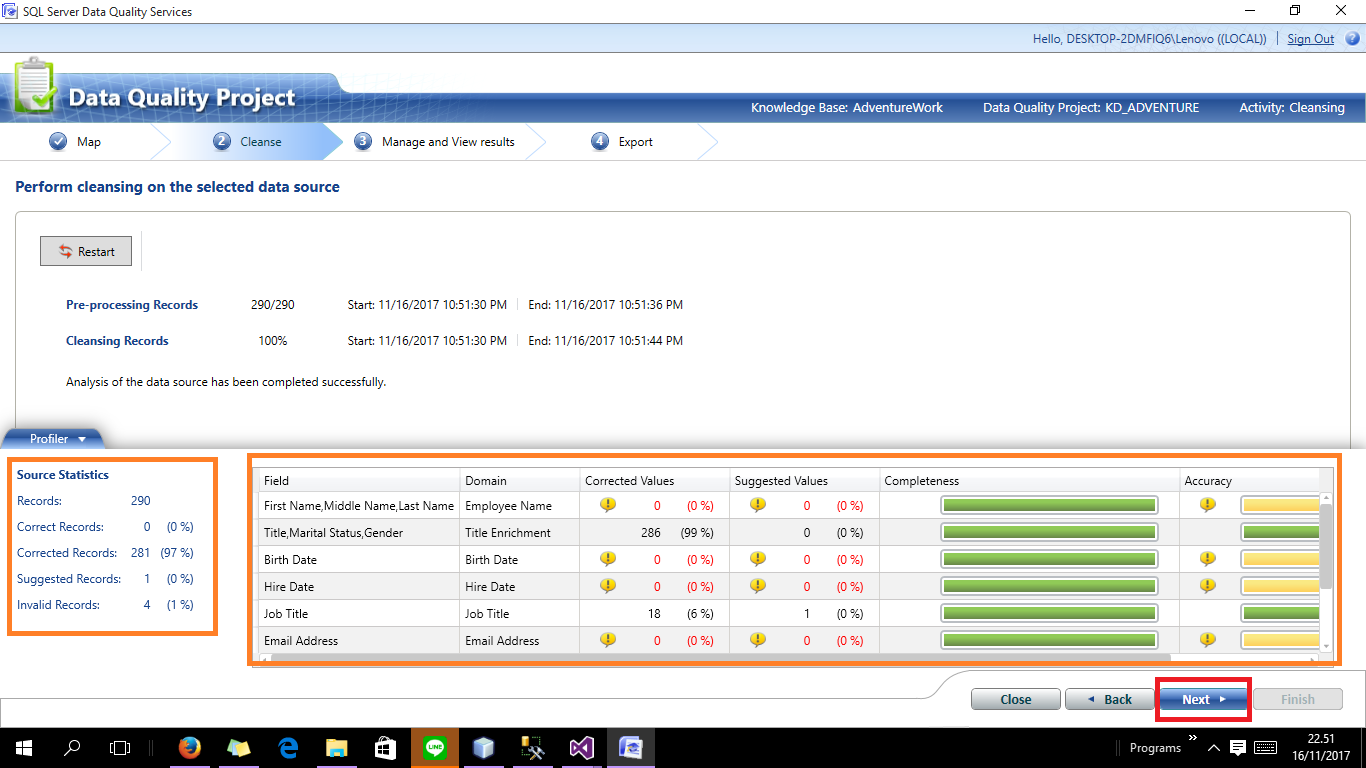Image resolution: width=1366 pixels, height=768 pixels.
Task: Open Visual Studio from the taskbar
Action: click(582, 747)
